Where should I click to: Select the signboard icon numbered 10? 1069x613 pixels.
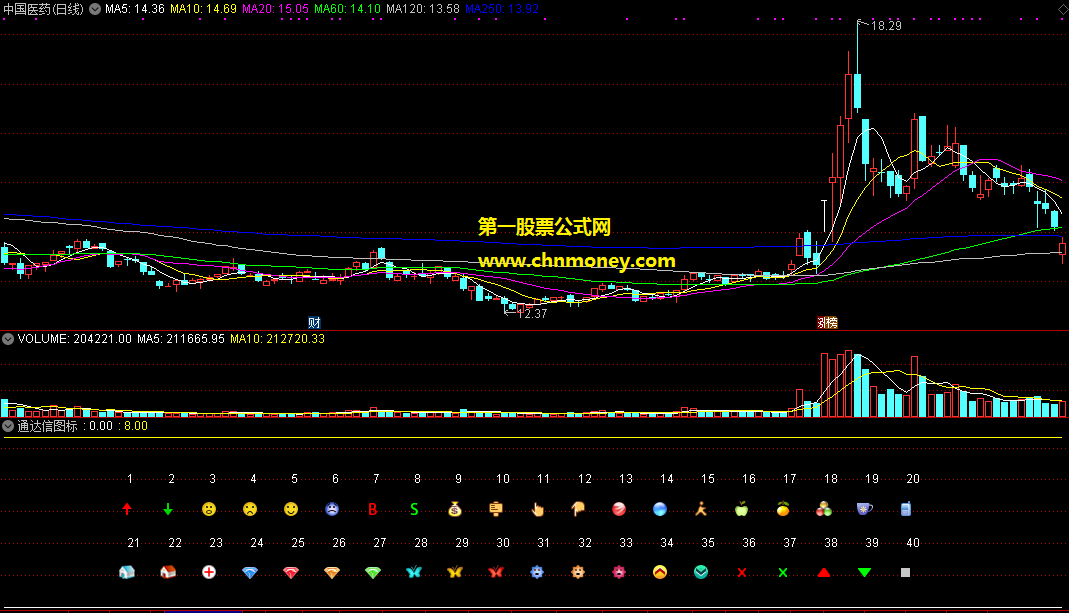coord(496,509)
